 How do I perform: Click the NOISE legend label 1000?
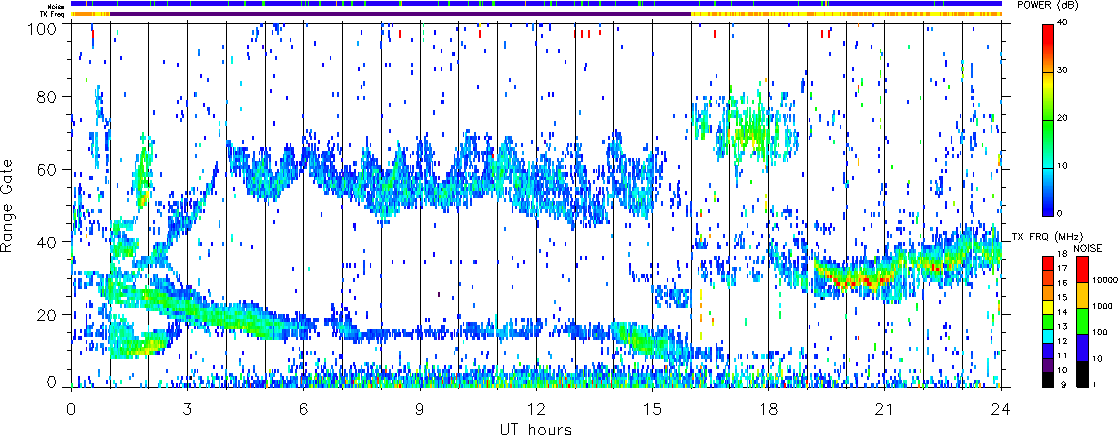1100,307
